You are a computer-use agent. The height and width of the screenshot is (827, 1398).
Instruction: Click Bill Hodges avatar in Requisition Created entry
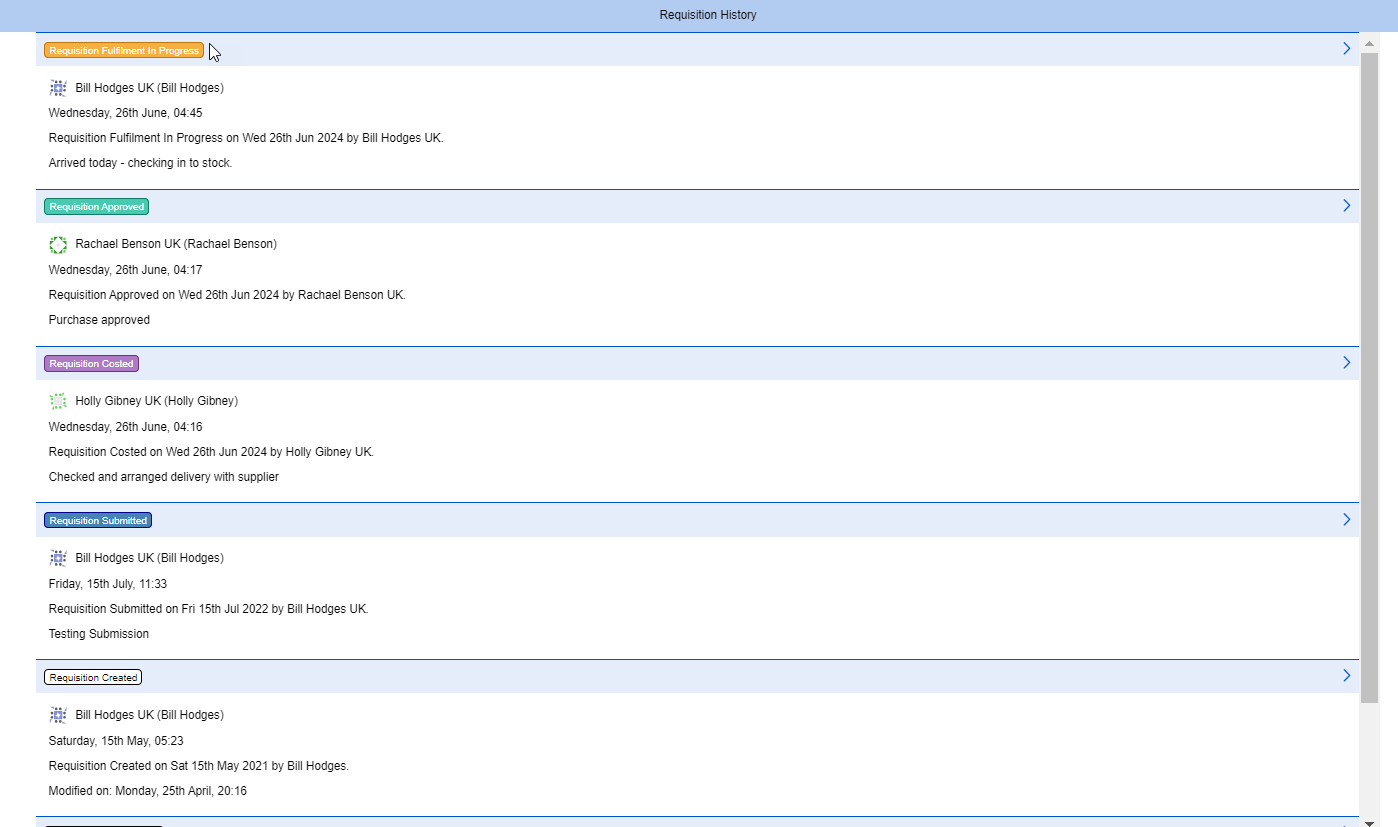pyautogui.click(x=58, y=715)
